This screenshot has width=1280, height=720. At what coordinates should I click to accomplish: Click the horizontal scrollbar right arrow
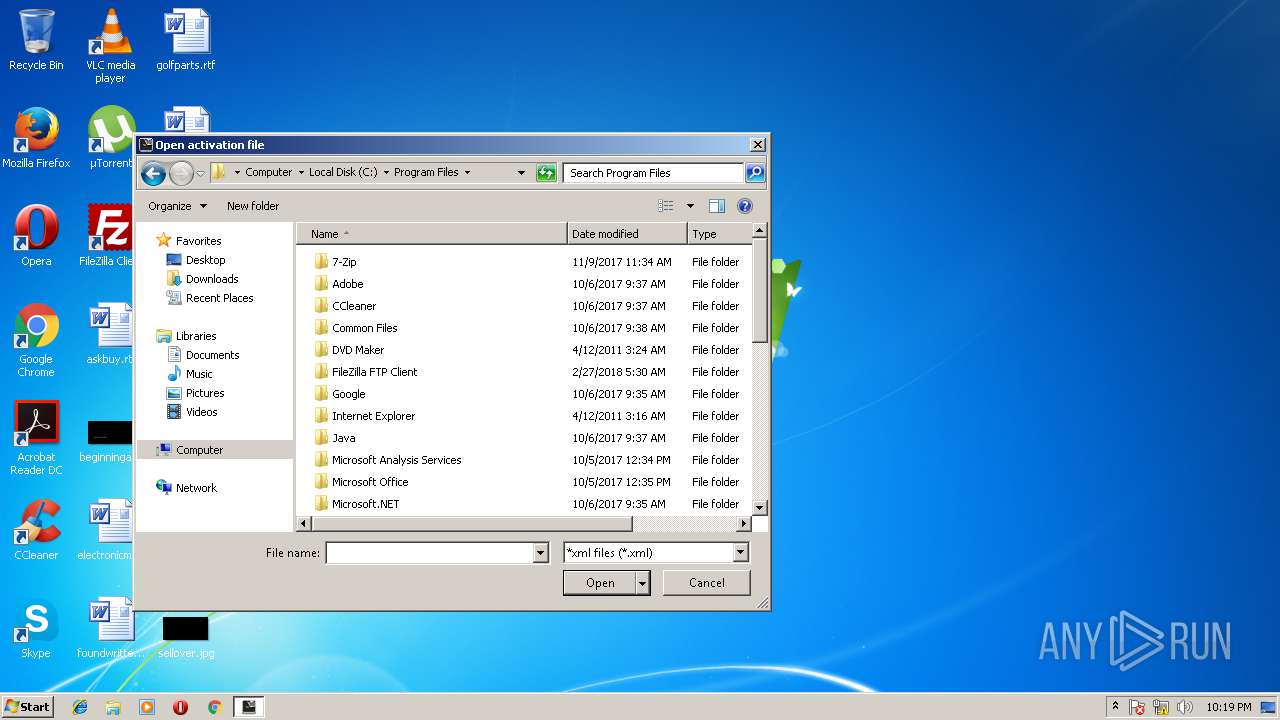pyautogui.click(x=743, y=524)
